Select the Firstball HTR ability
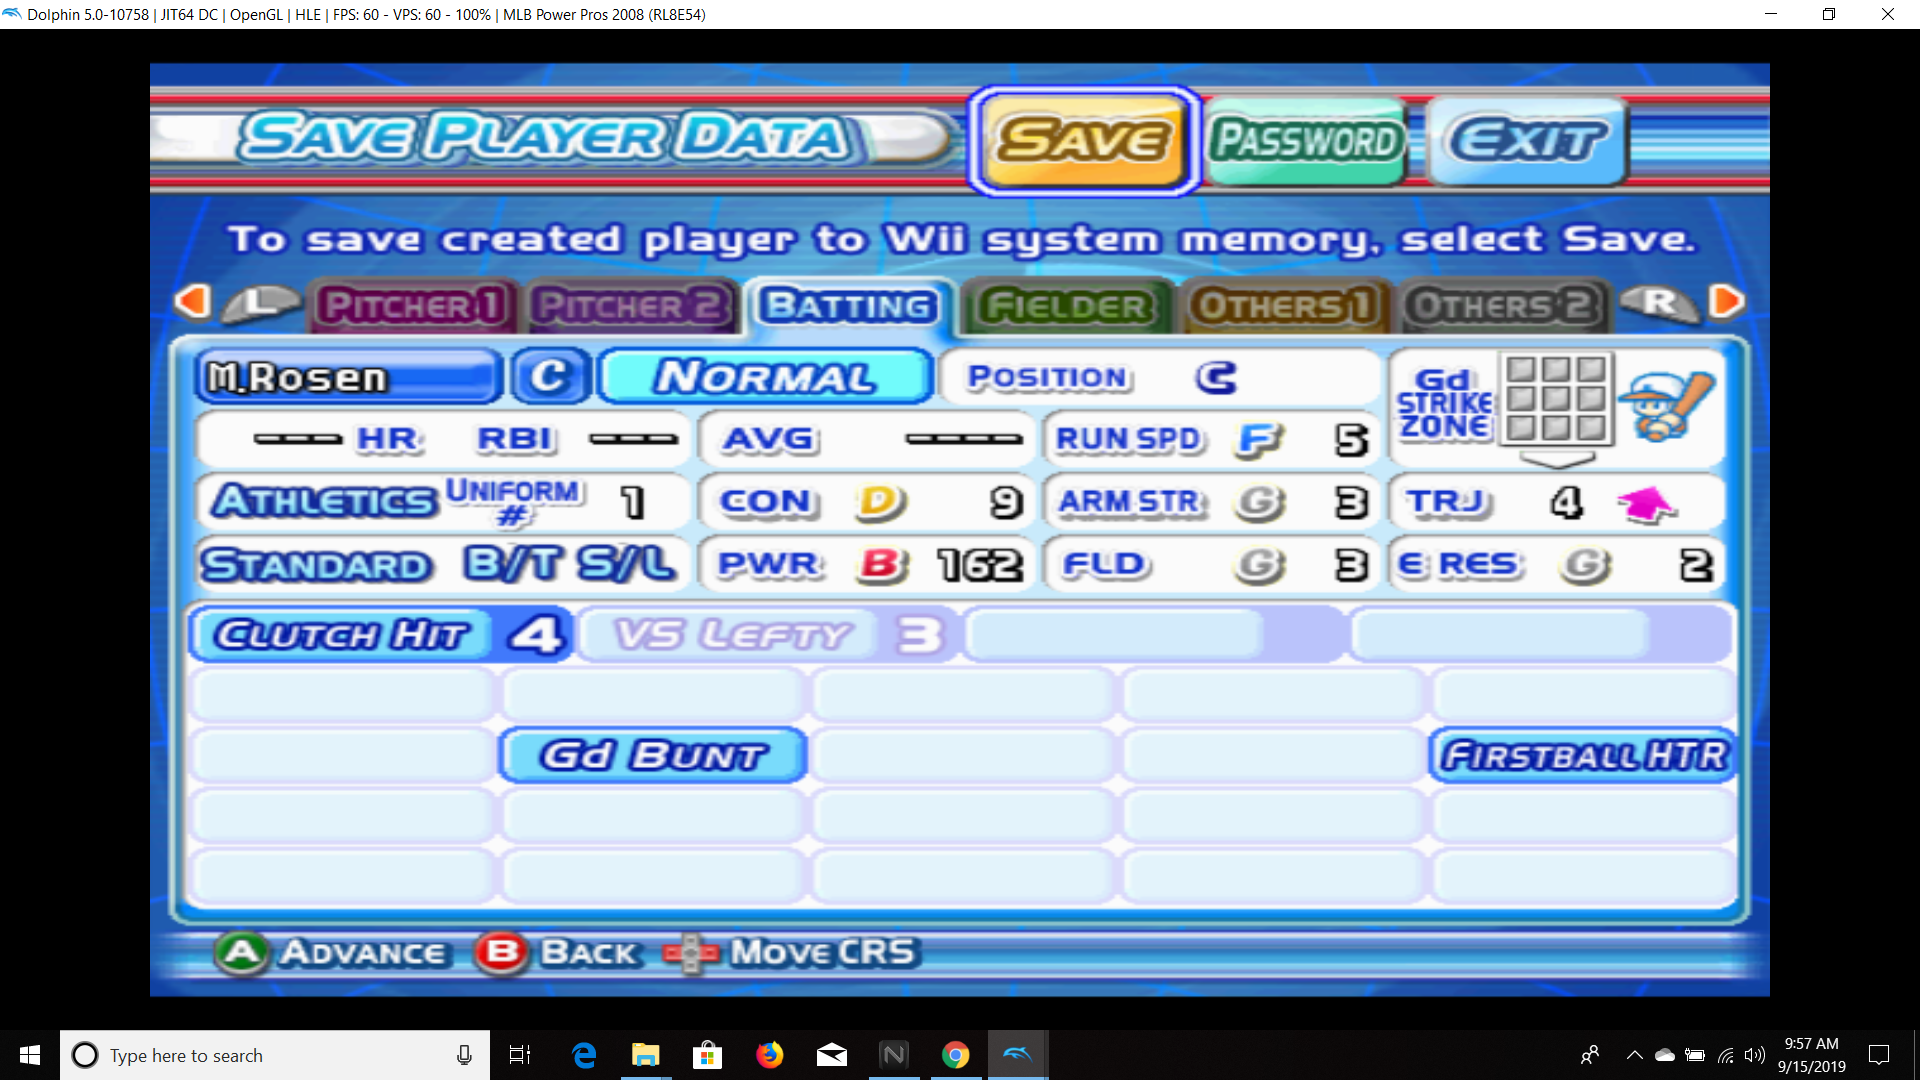This screenshot has height=1080, width=1920. coord(1583,755)
